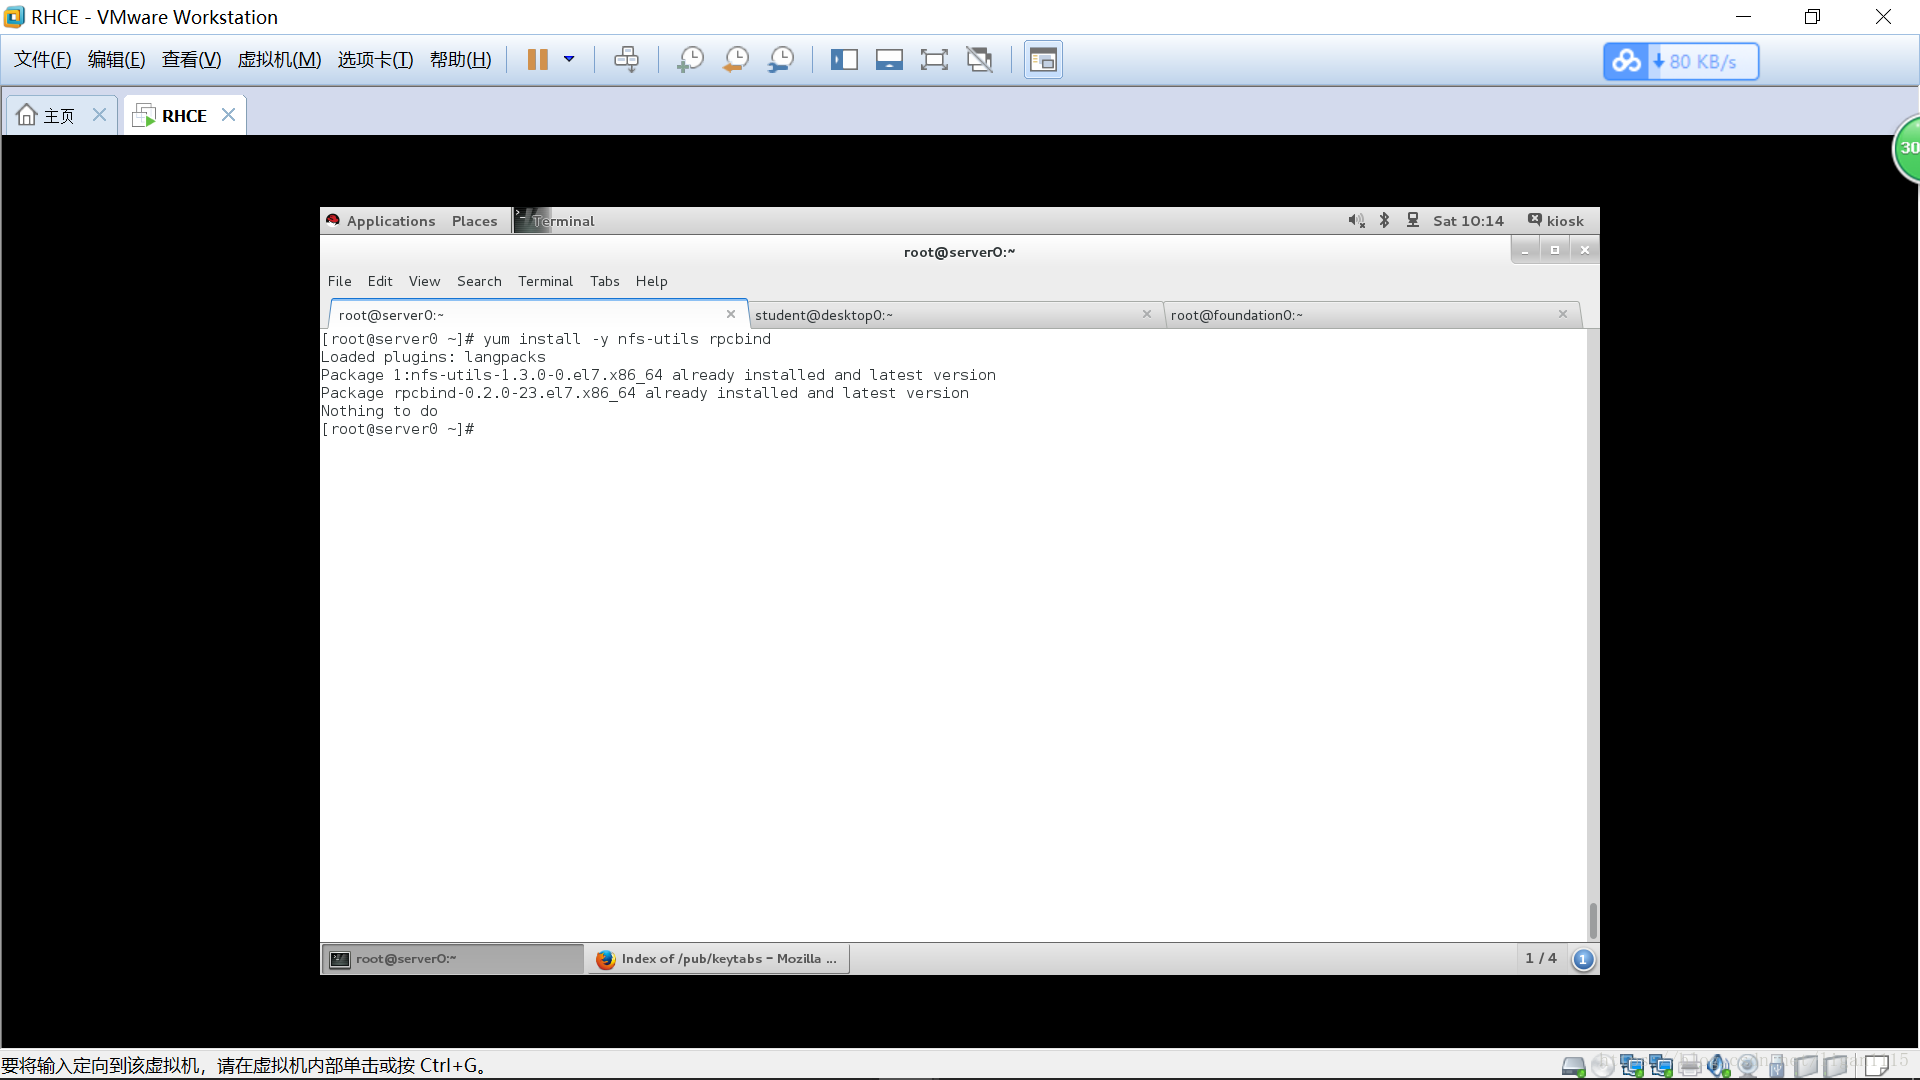Click the Terminal app menu in top bar
Viewport: 1920px width, 1080px height.
pyautogui.click(x=556, y=221)
